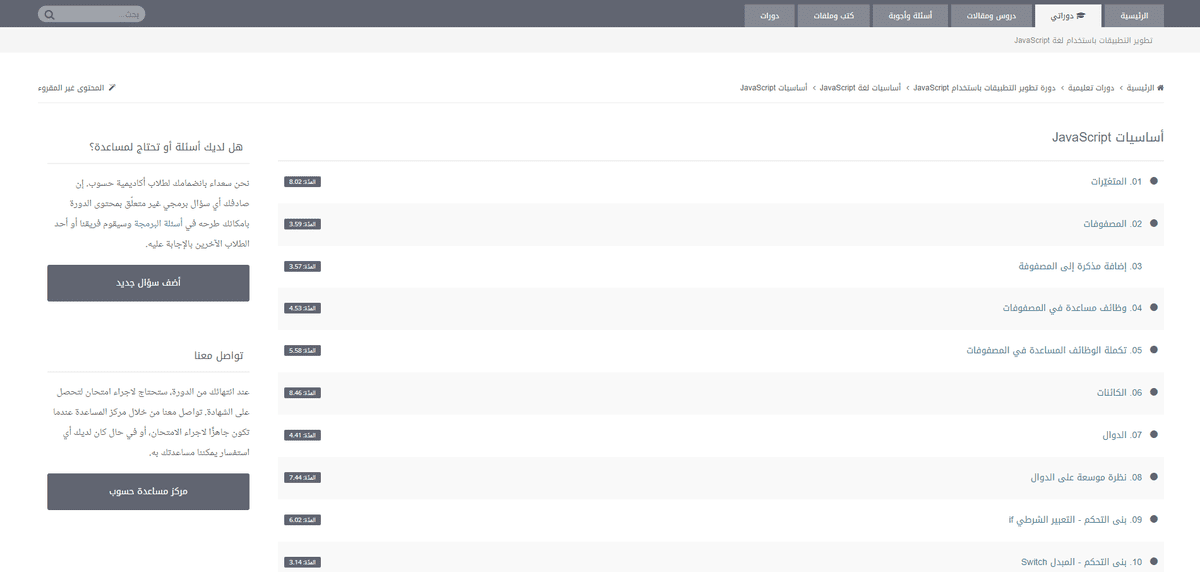
Task: Open lesson 09. التعبير الشرطي if
Action: 1075,519
